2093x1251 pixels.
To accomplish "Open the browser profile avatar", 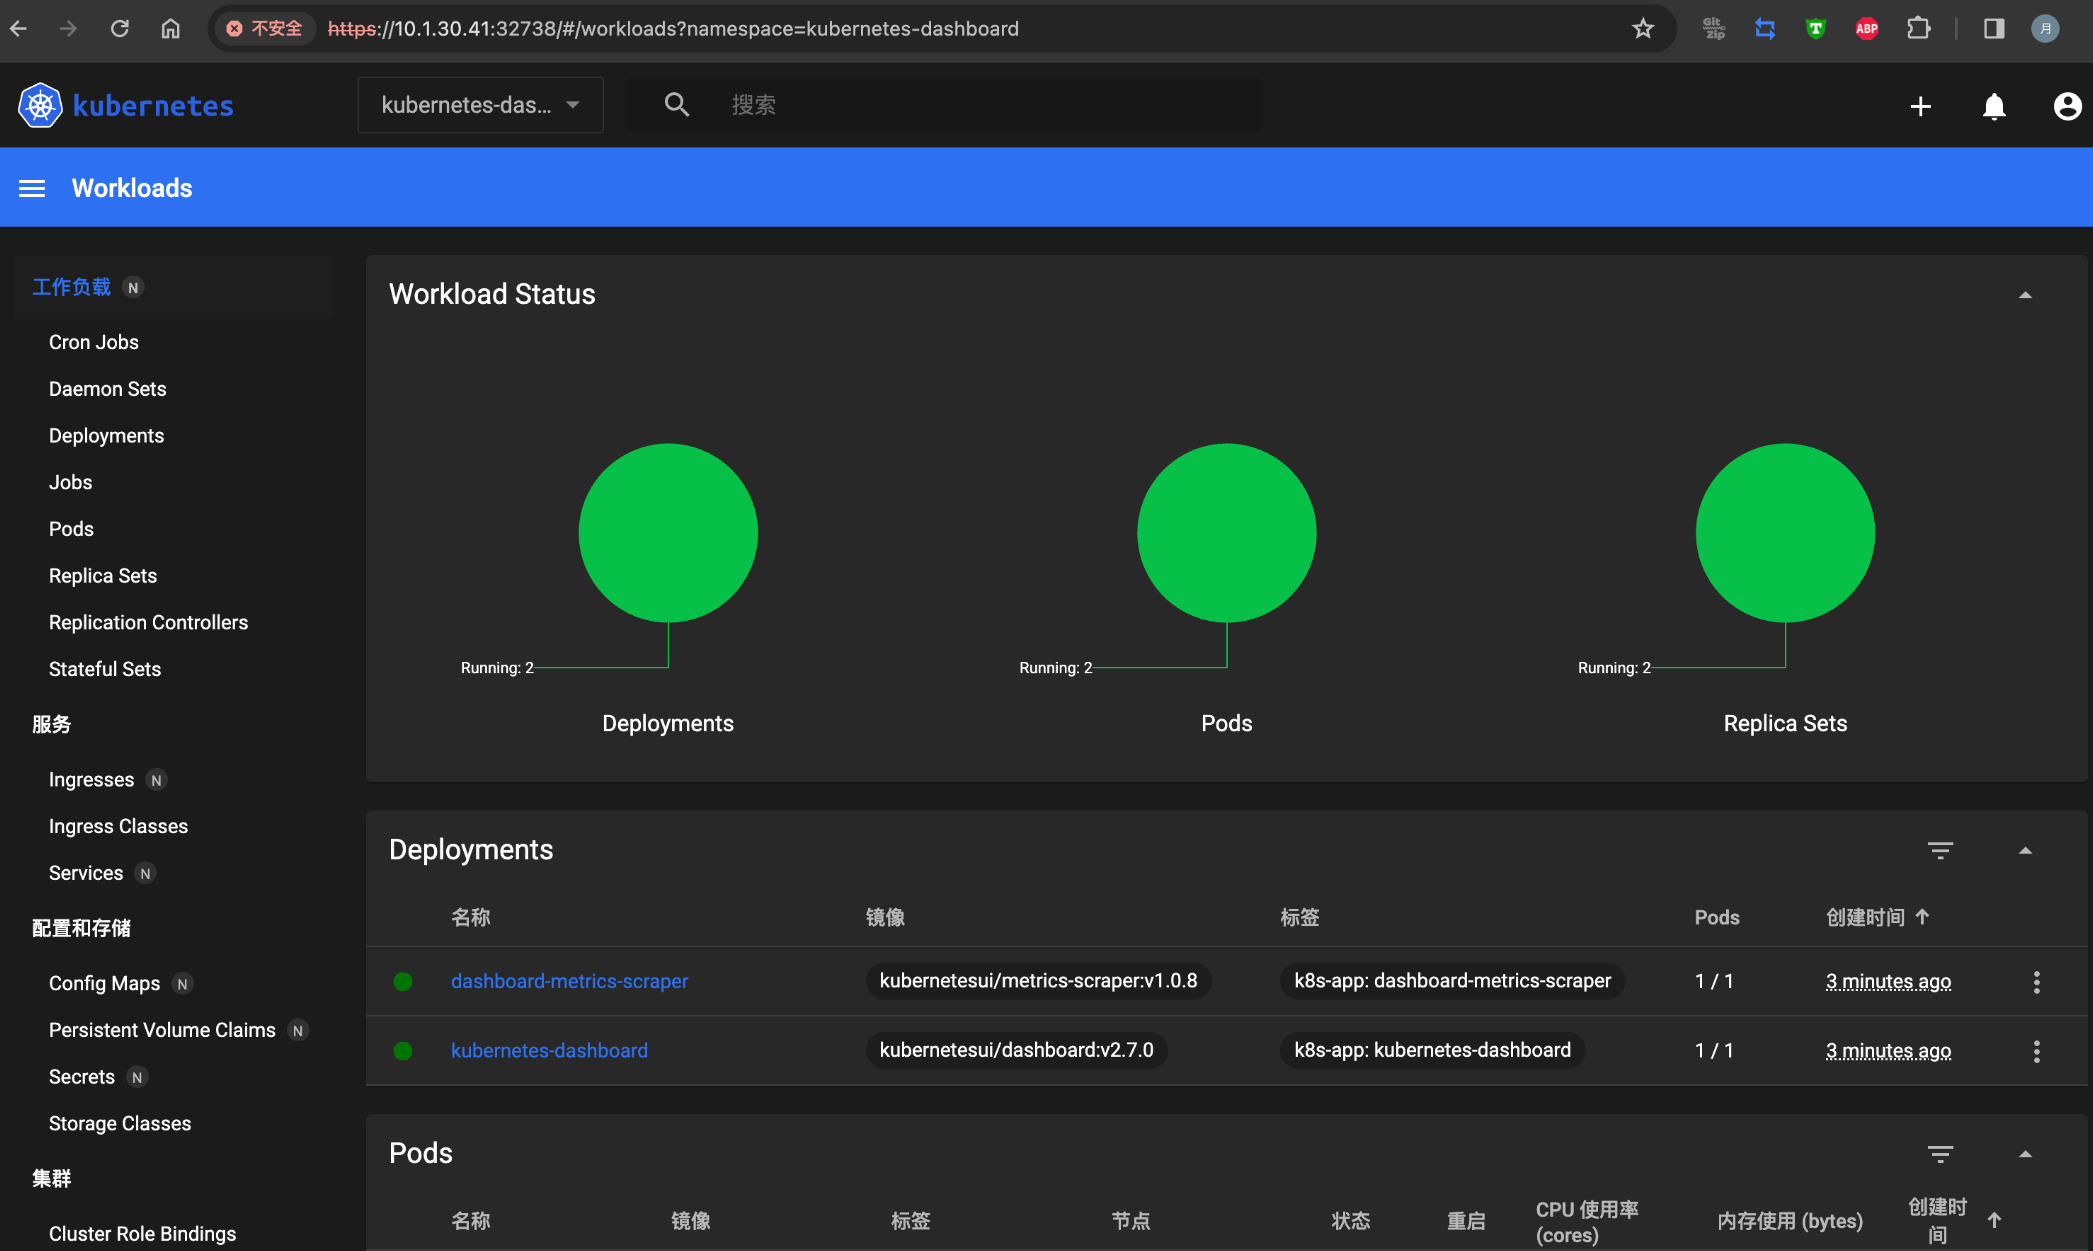I will coord(2045,28).
